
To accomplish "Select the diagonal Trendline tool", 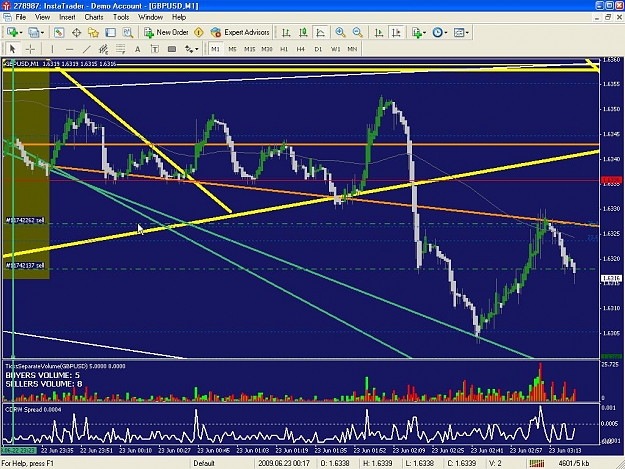I will point(86,49).
